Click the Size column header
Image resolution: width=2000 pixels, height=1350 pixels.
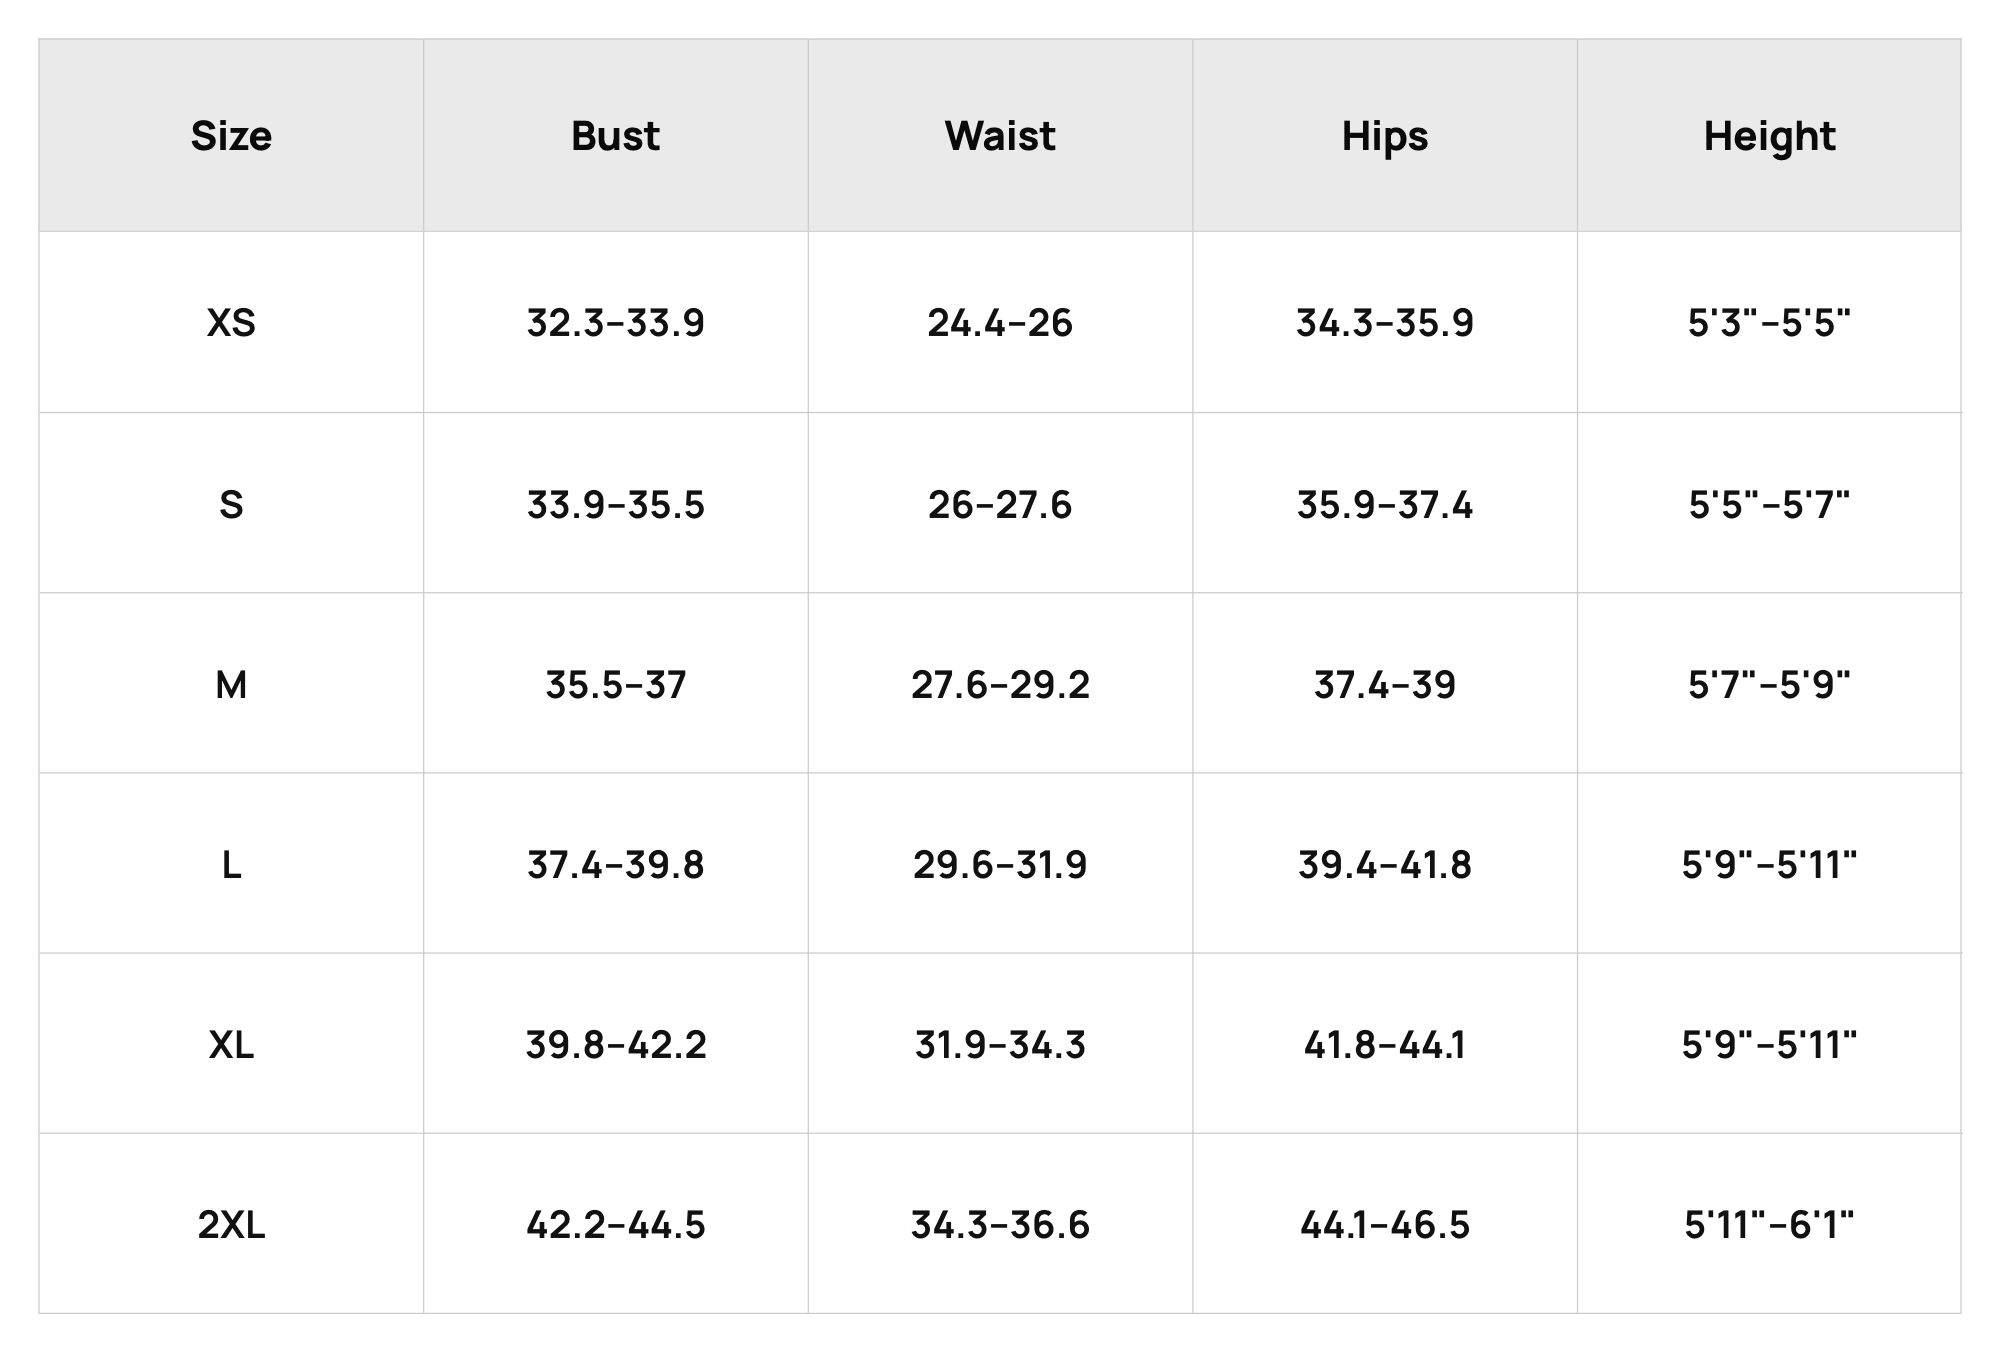(231, 136)
